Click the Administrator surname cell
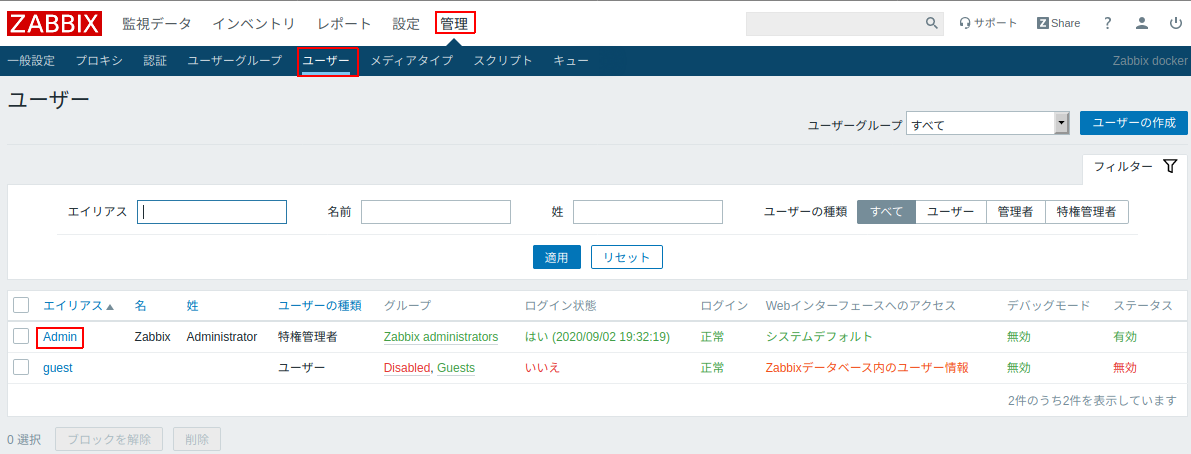The width and height of the screenshot is (1191, 454). pyautogui.click(x=222, y=336)
